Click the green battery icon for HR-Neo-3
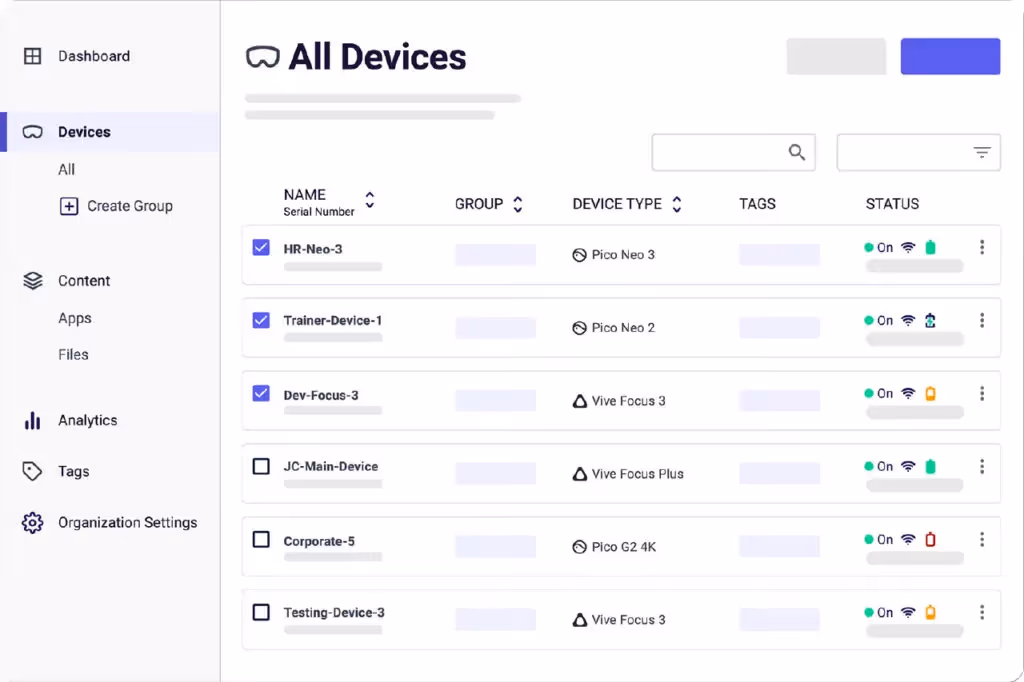1024x682 pixels. pos(931,248)
